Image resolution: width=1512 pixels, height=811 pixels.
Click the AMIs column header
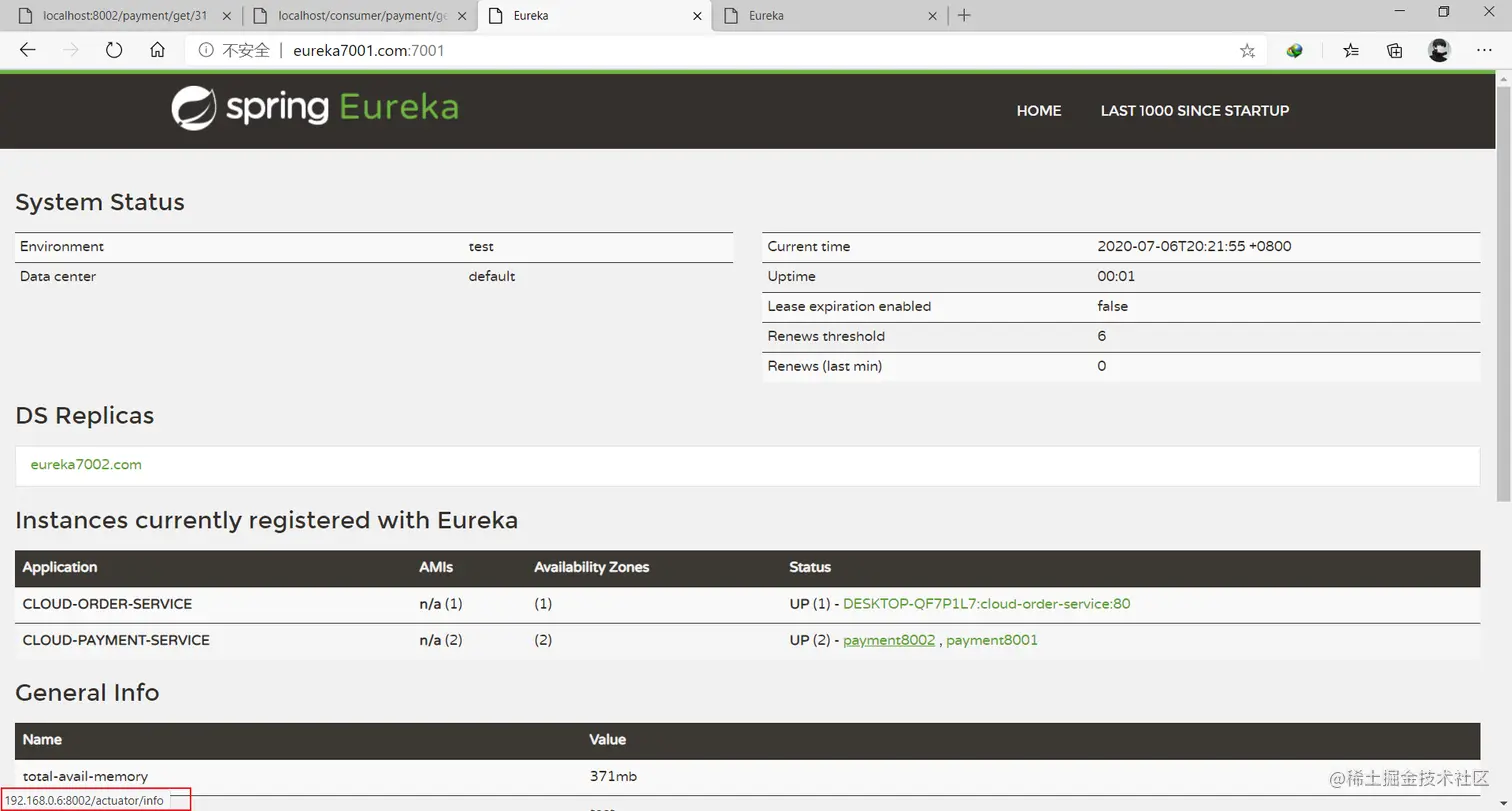pos(436,567)
